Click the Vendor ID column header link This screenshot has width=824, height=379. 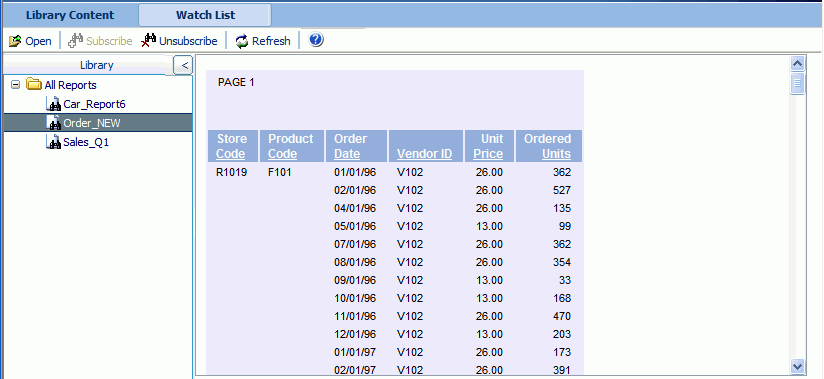point(425,154)
